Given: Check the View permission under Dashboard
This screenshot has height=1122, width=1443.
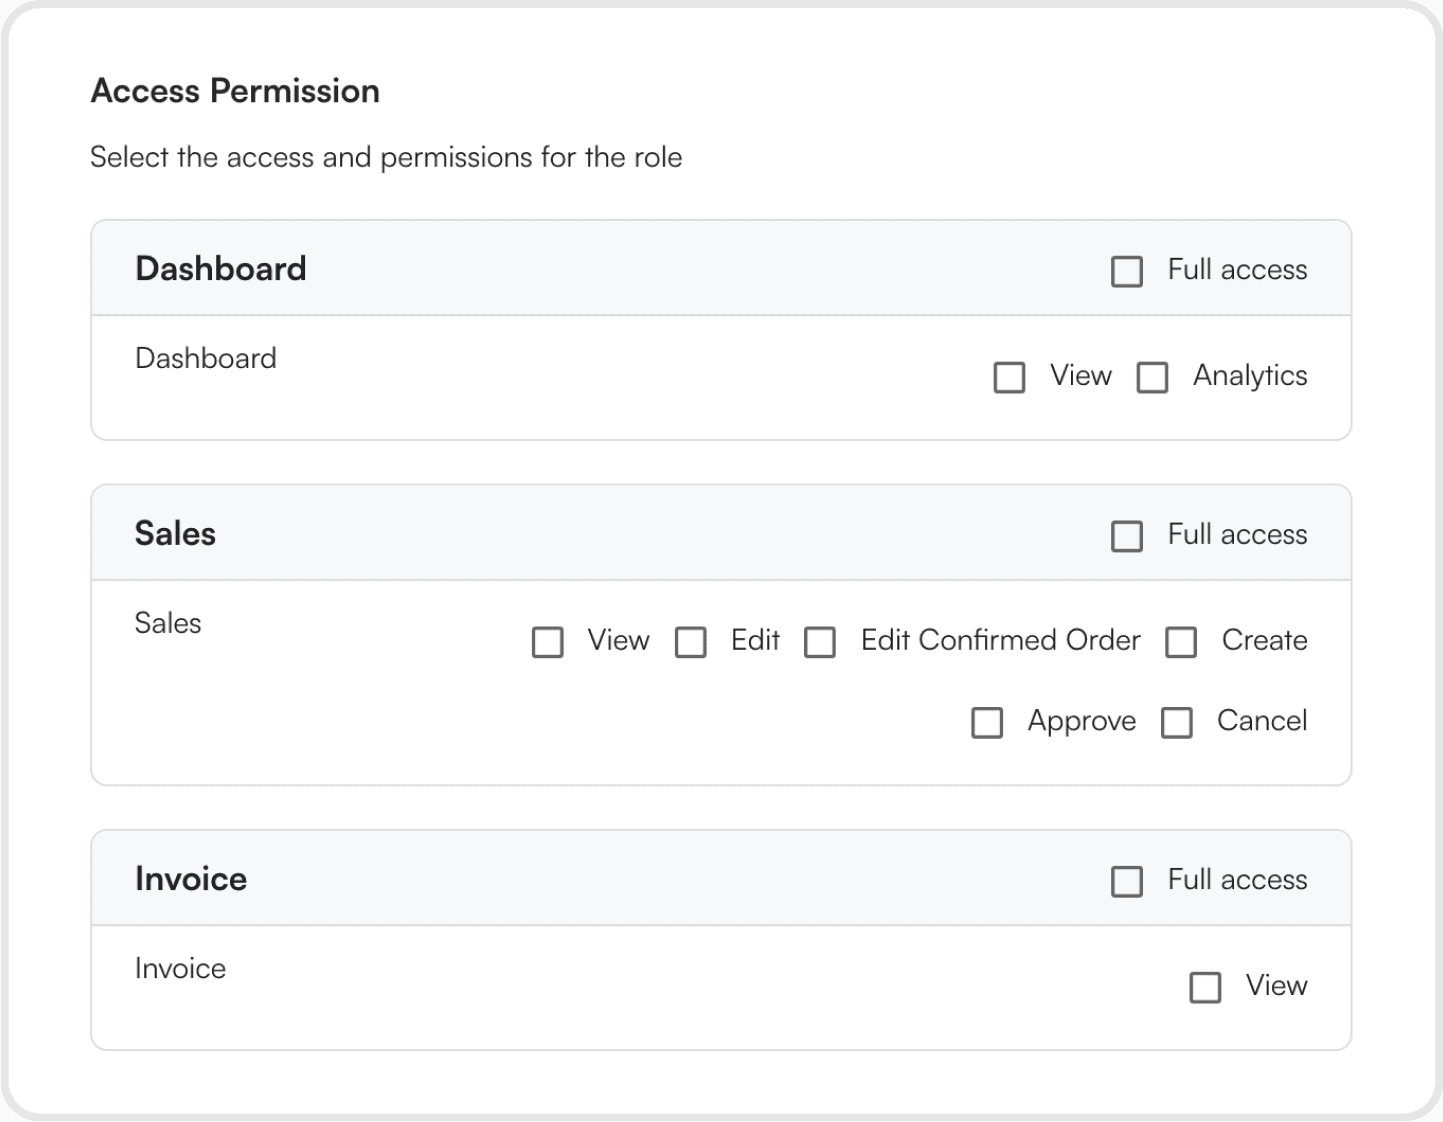Looking at the screenshot, I should (1008, 377).
